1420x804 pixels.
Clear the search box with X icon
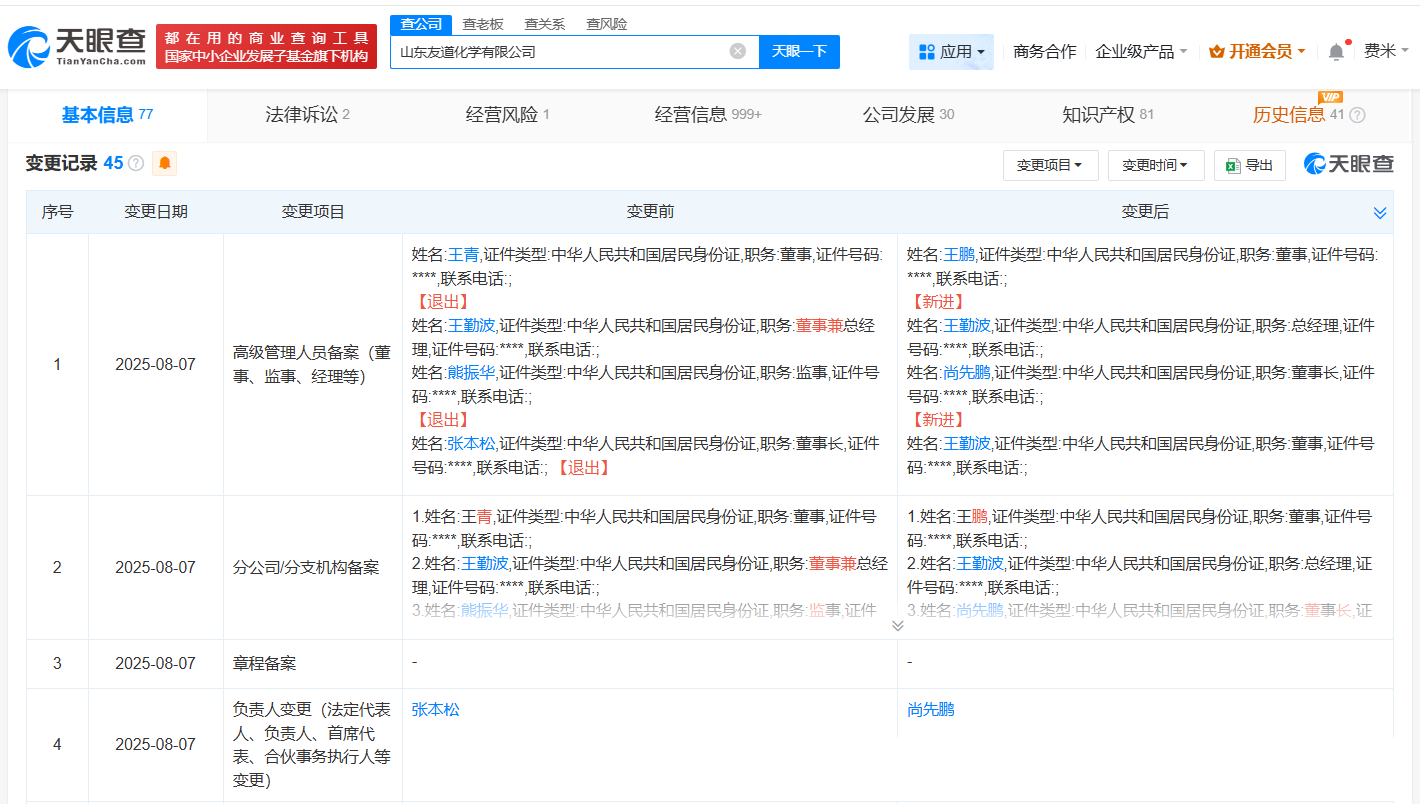737,51
